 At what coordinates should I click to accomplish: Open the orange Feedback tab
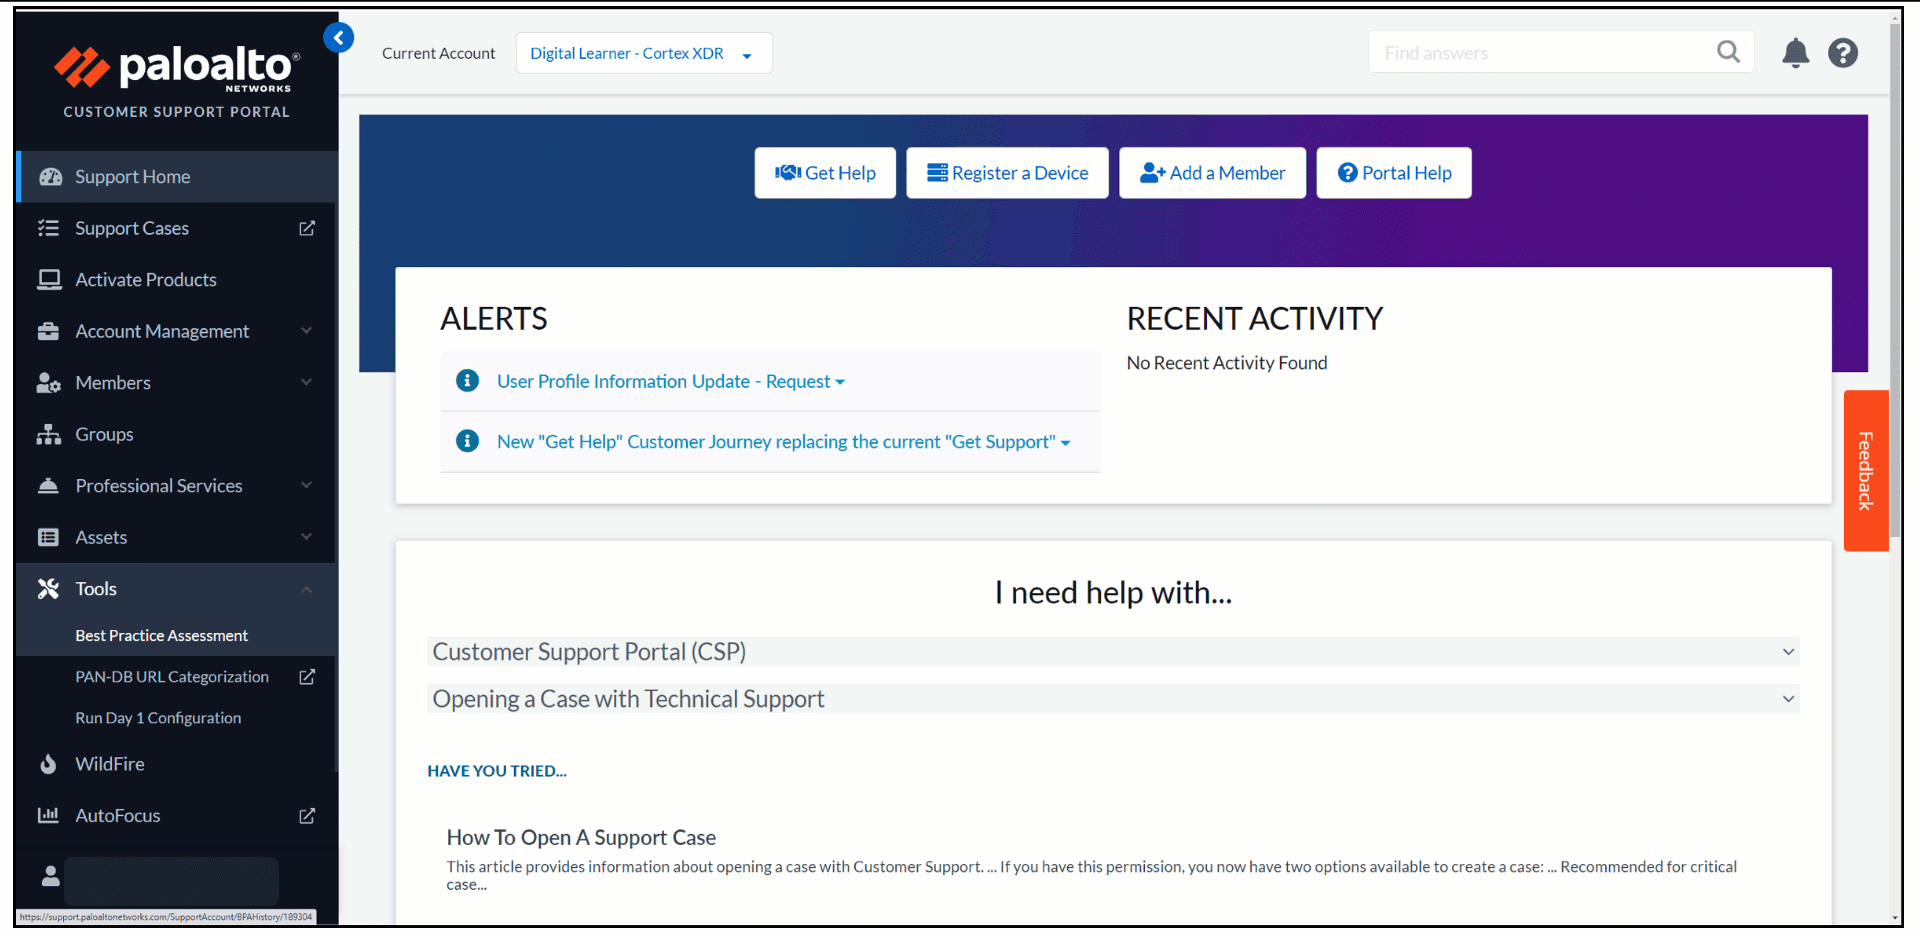(x=1865, y=470)
